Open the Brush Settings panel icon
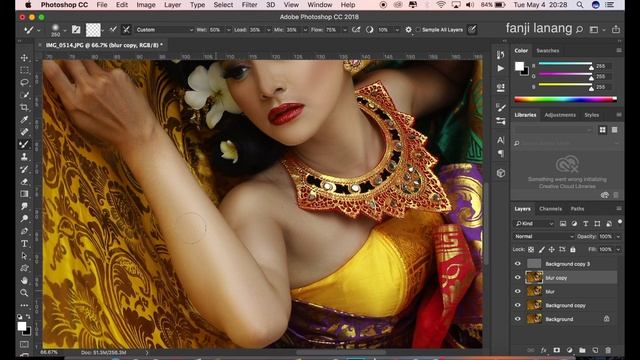The width and height of the screenshot is (640, 360). tap(76, 29)
